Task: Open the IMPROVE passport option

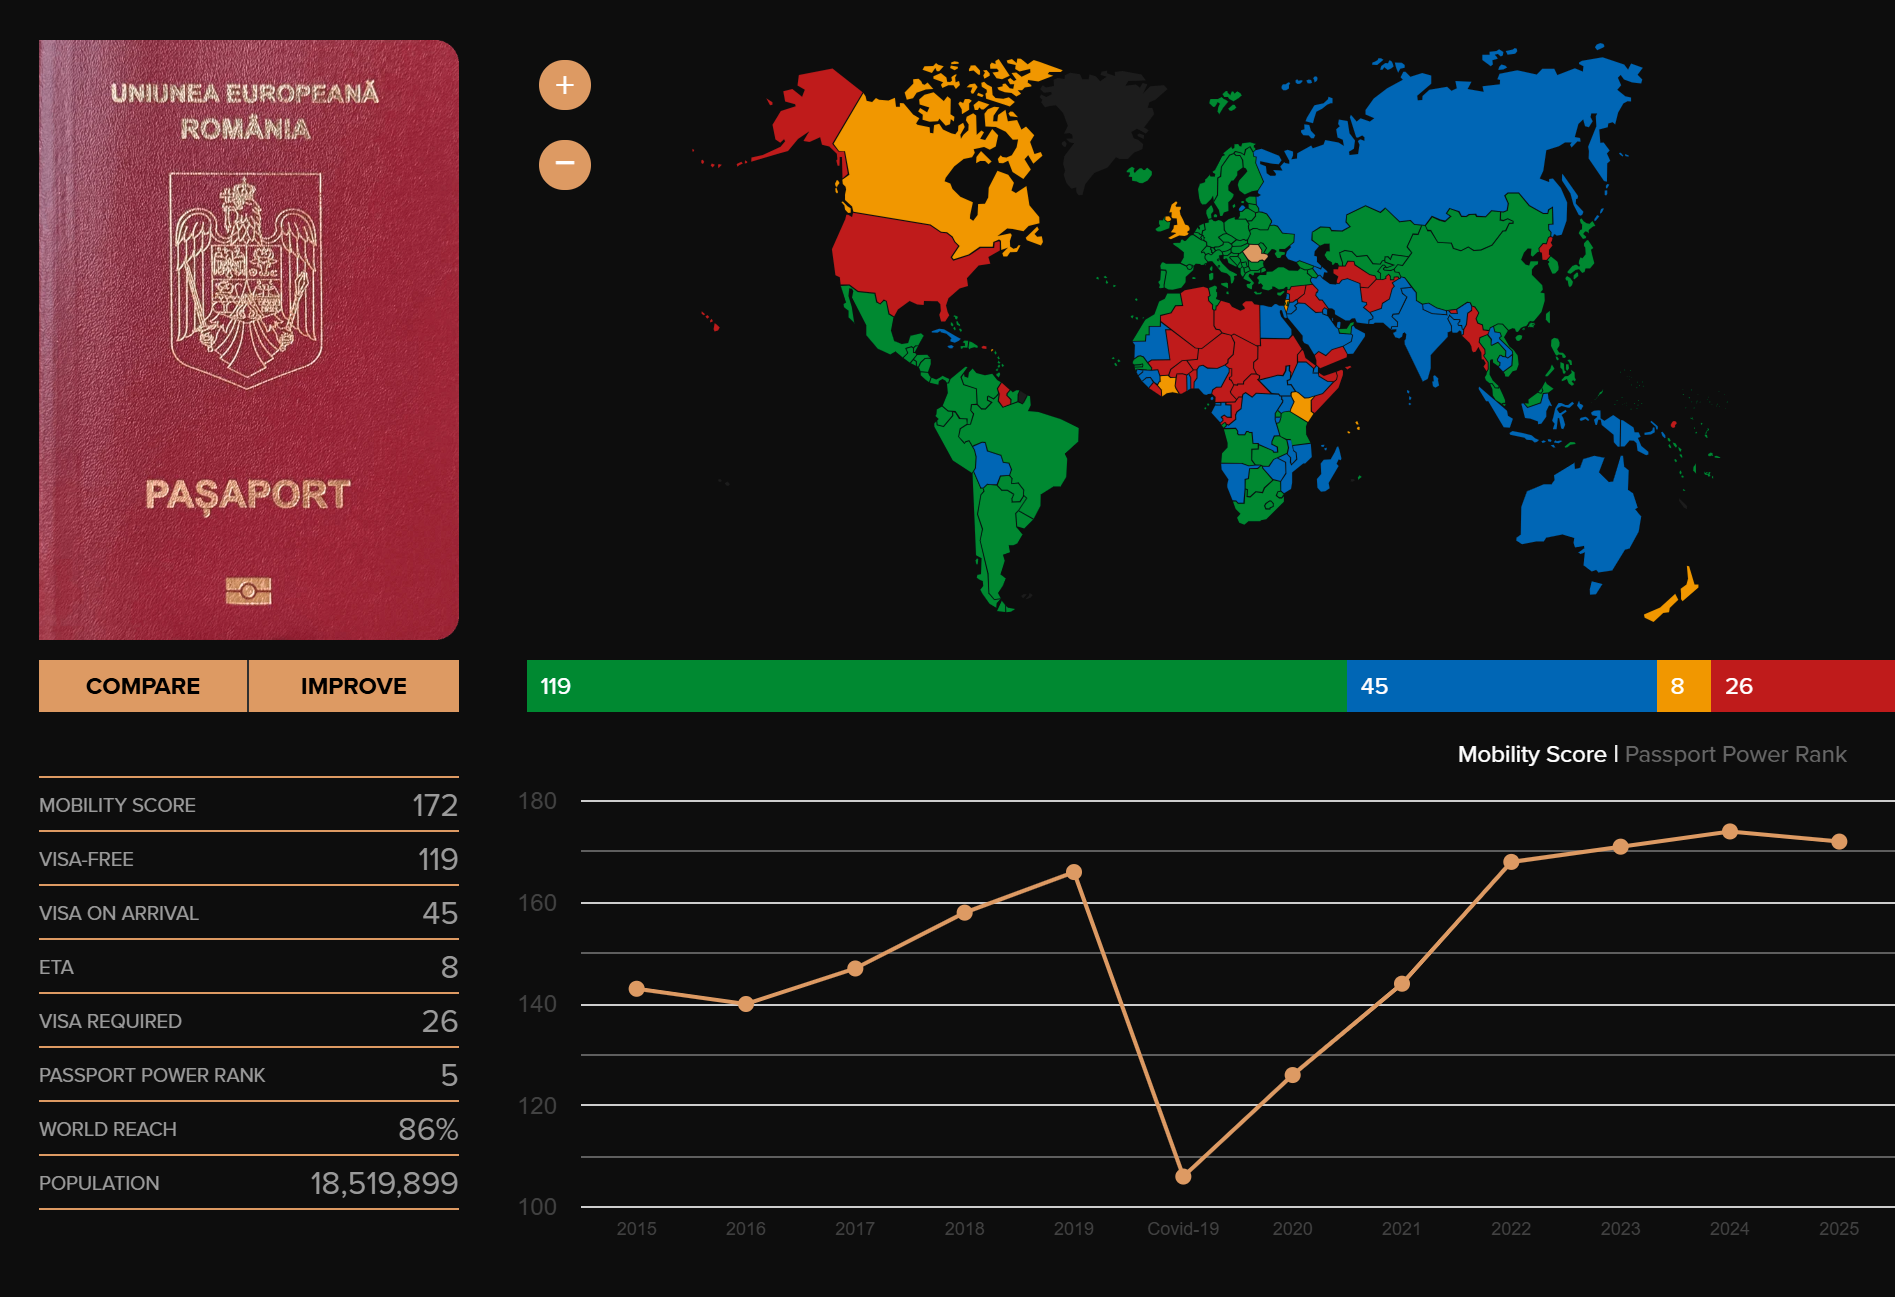Action: 354,686
